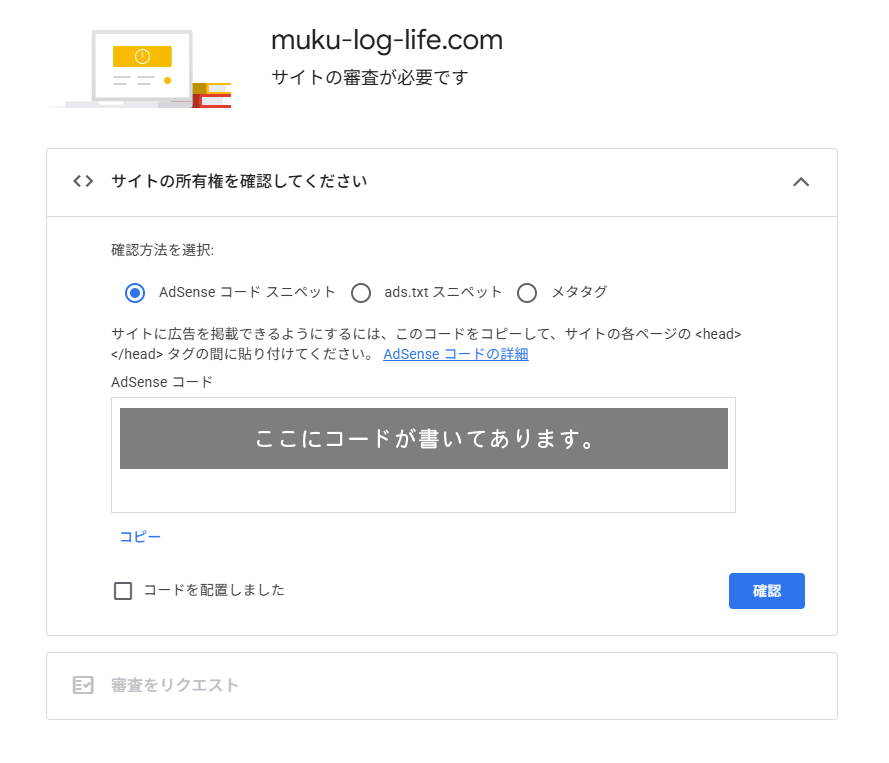Click the gray code placeholder banner

pyautogui.click(x=423, y=438)
